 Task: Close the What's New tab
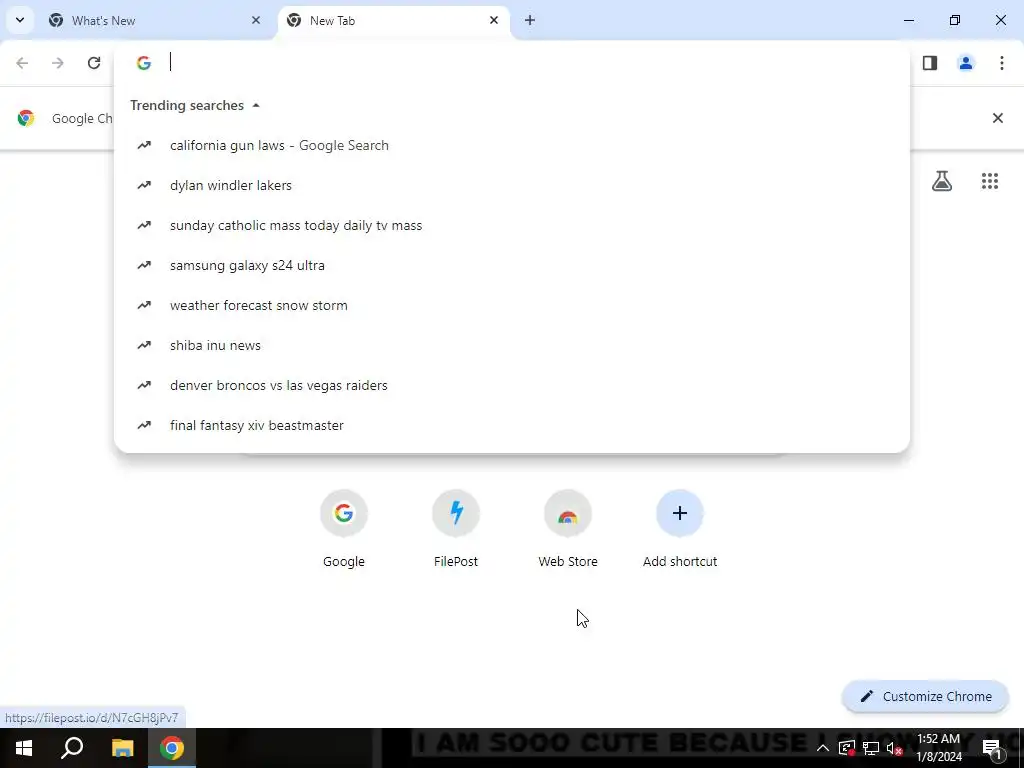256,20
